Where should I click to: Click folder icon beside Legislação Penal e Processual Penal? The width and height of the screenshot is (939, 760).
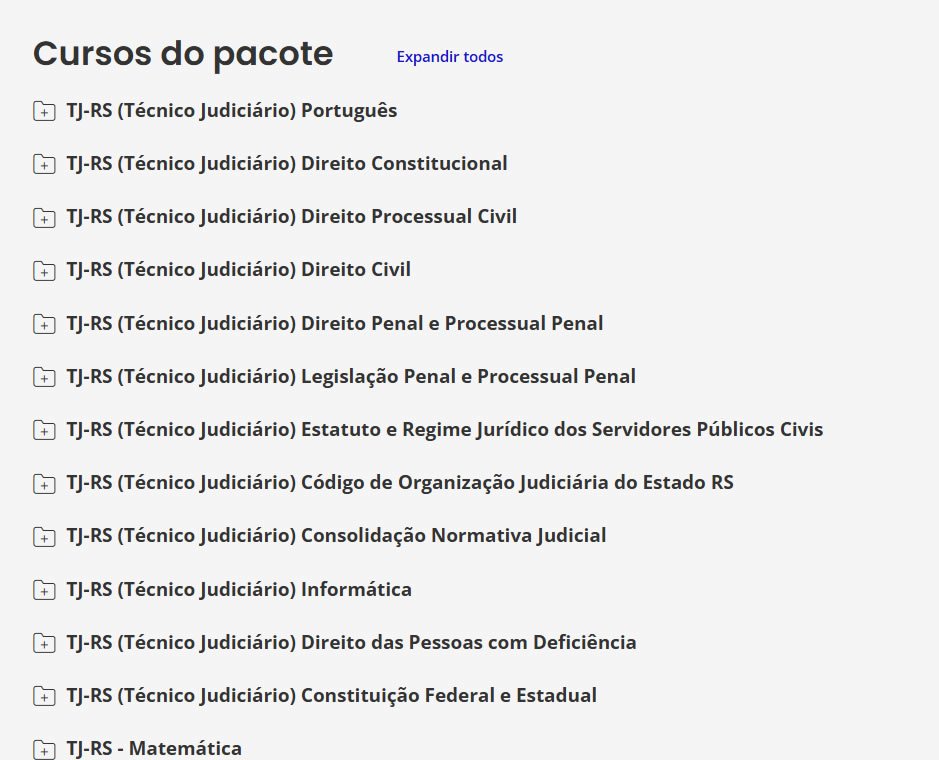[x=44, y=377]
